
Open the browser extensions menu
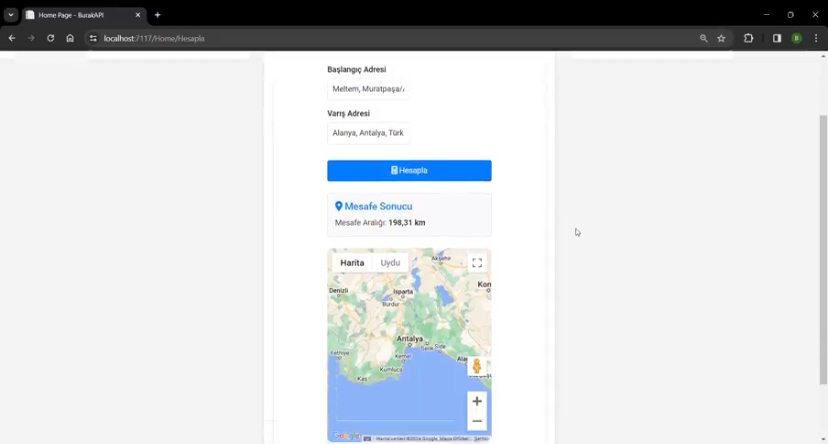(748, 38)
